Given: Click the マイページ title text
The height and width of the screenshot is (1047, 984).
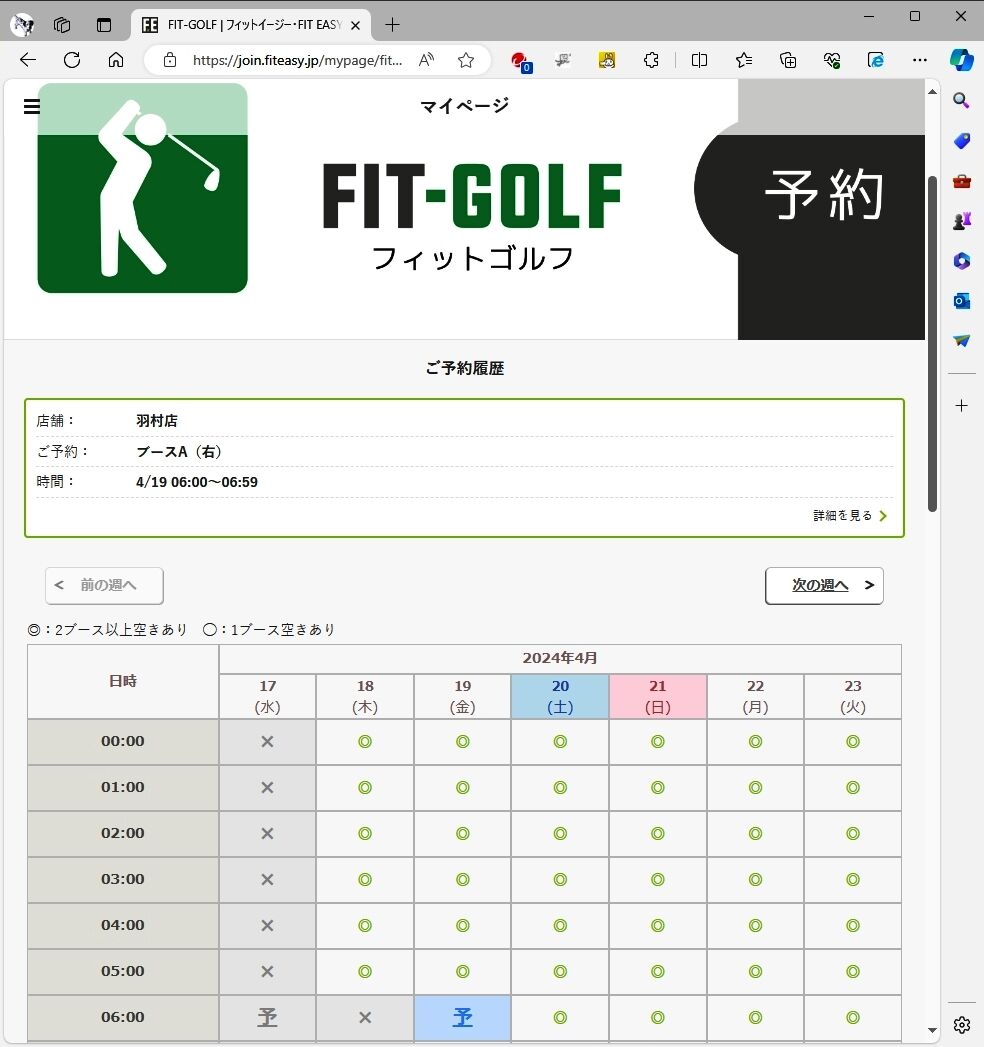Looking at the screenshot, I should (465, 106).
